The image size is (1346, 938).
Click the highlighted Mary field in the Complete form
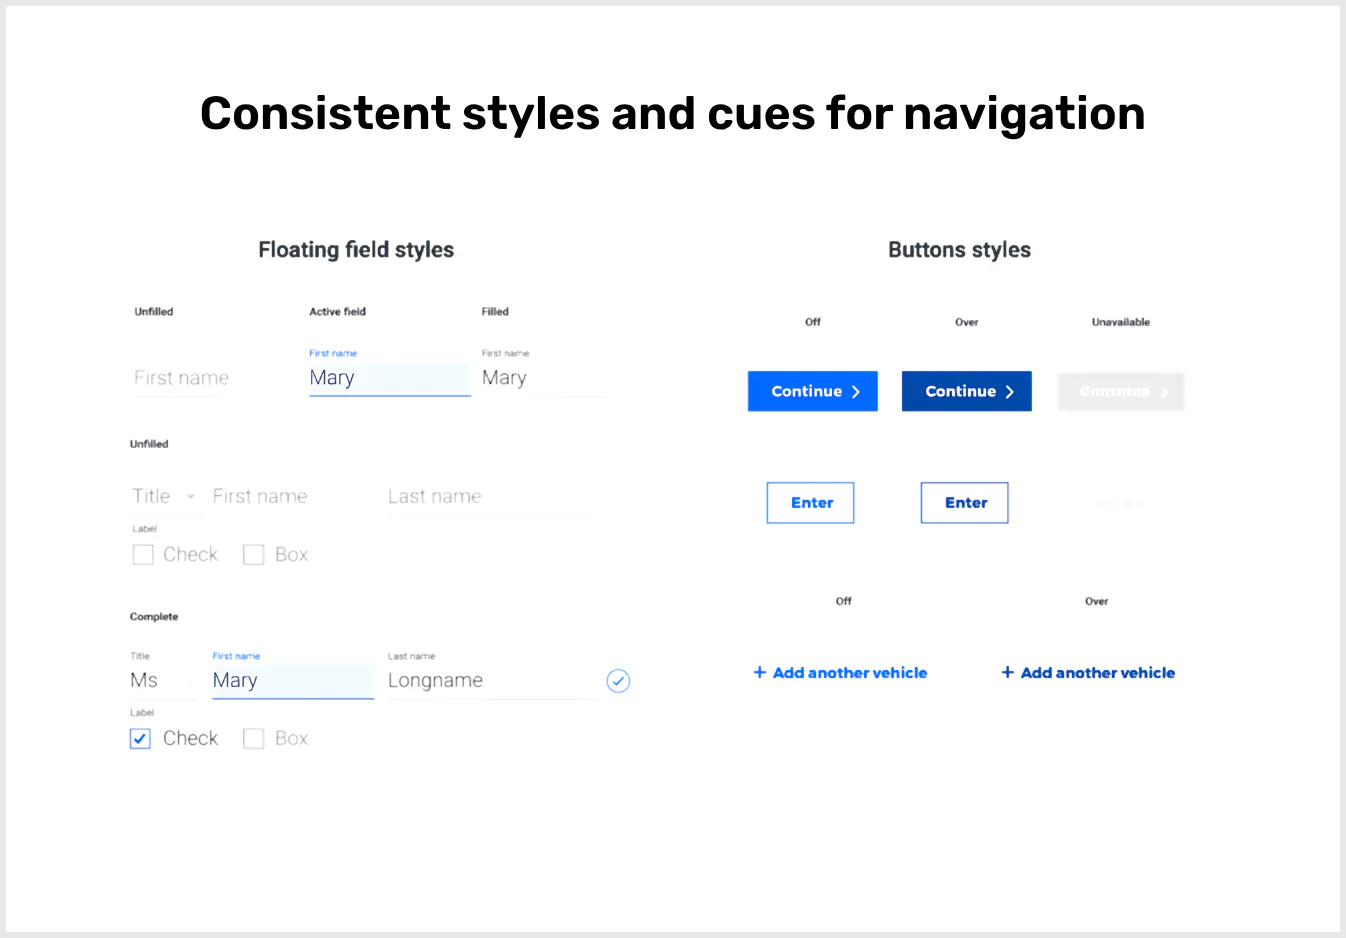pyautogui.click(x=293, y=681)
